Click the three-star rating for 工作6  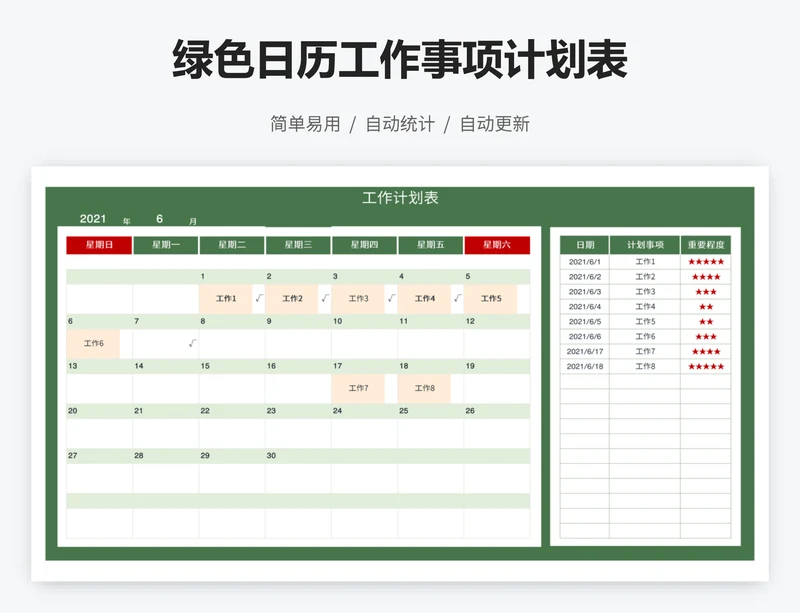[706, 337]
